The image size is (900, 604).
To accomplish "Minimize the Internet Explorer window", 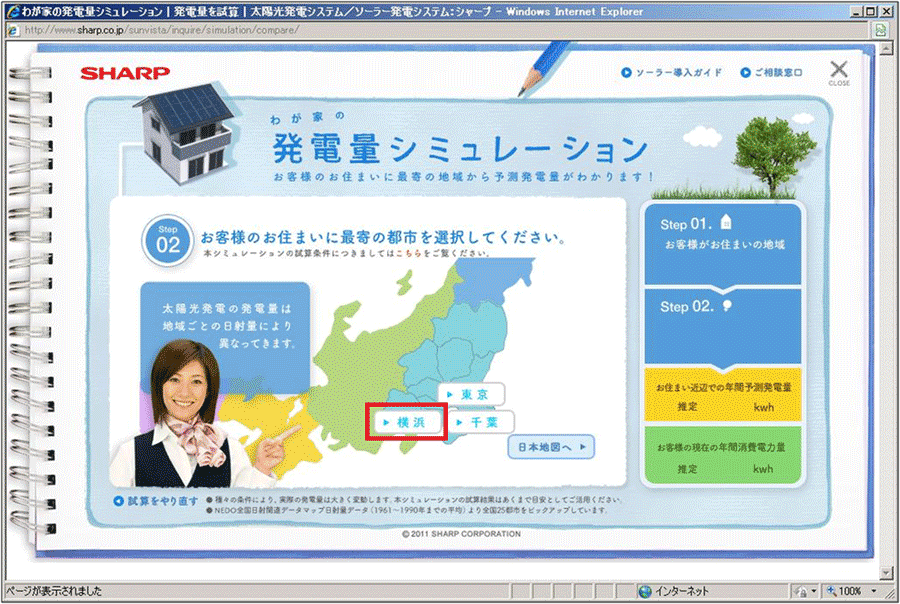I will coord(856,11).
